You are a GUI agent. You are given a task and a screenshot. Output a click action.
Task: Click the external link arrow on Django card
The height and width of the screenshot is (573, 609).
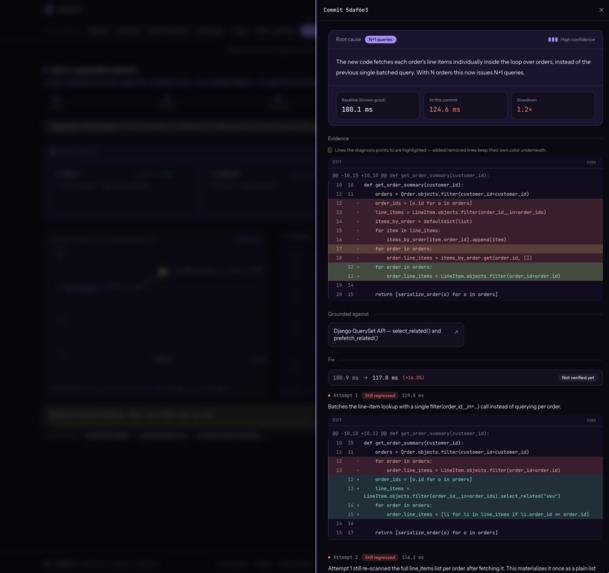456,332
